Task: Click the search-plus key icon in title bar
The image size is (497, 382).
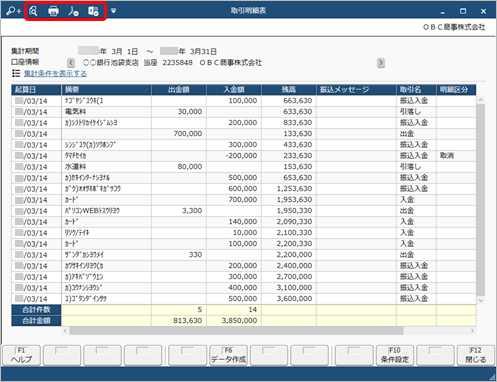Action: tap(14, 11)
